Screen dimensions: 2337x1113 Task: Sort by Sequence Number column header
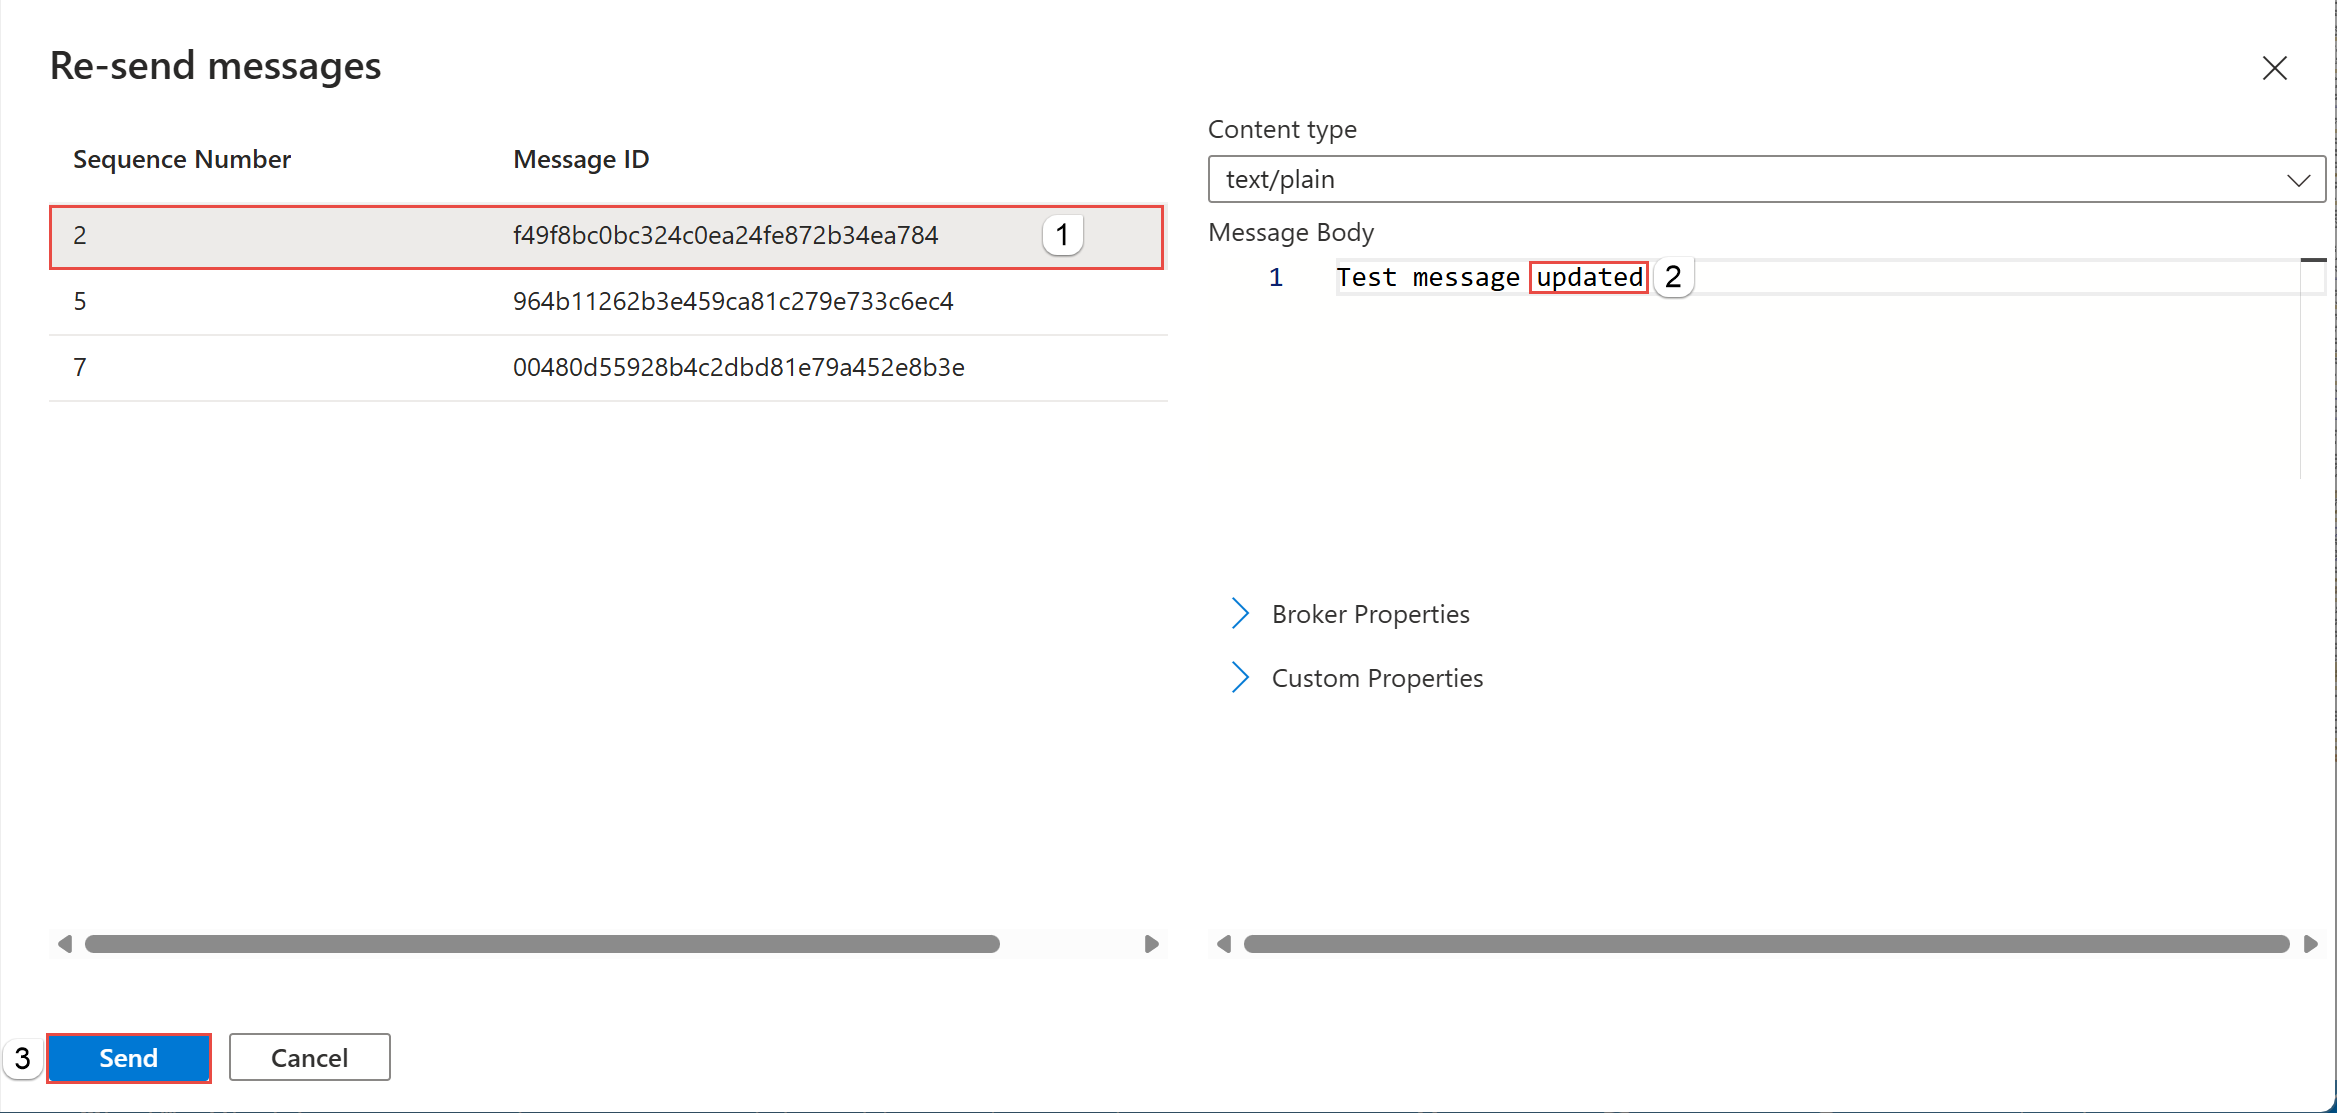[182, 160]
